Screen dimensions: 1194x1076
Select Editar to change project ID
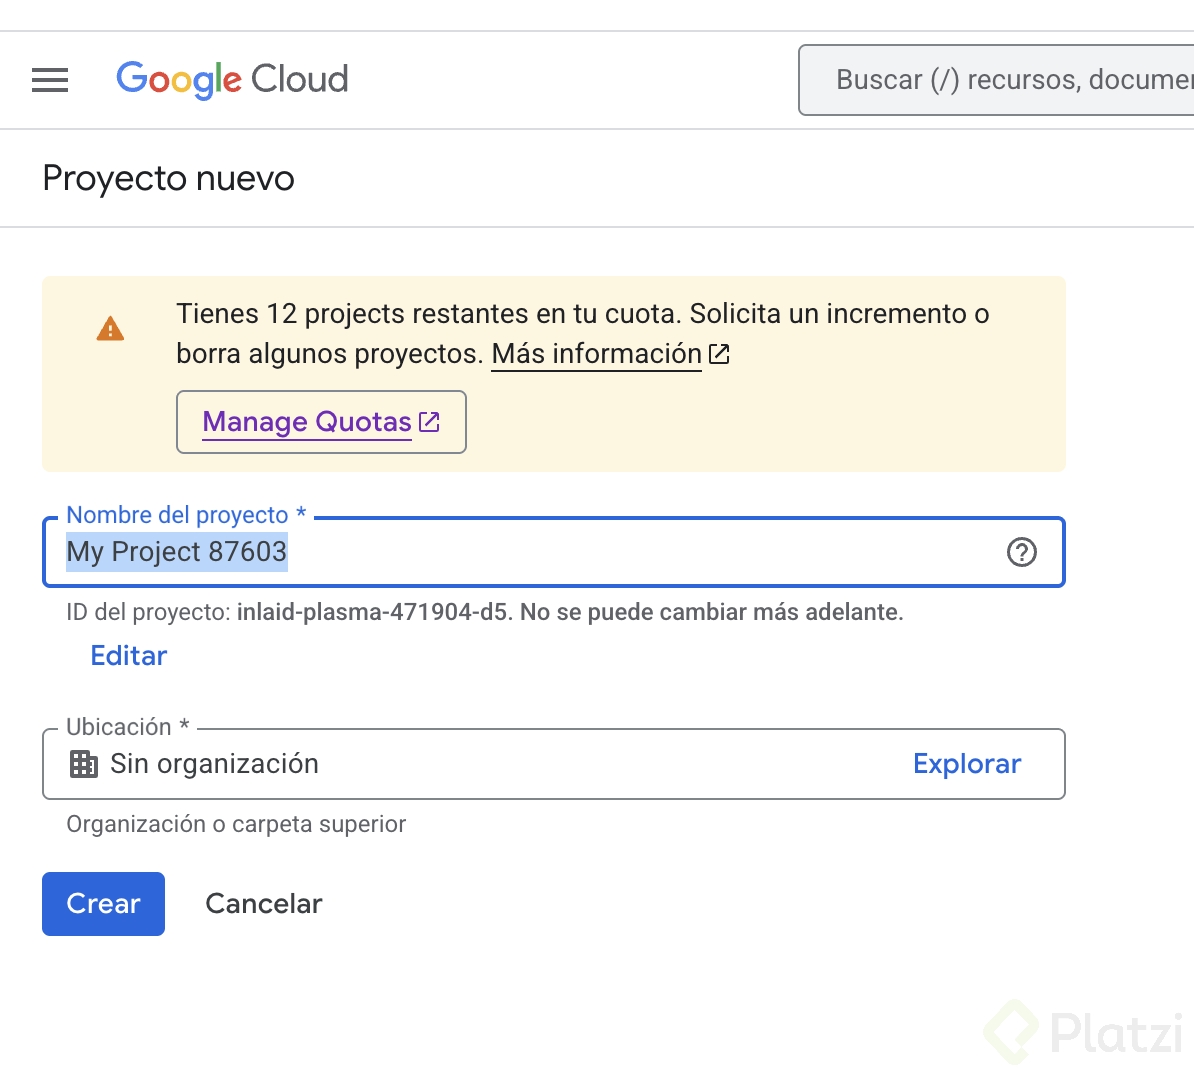tap(128, 656)
